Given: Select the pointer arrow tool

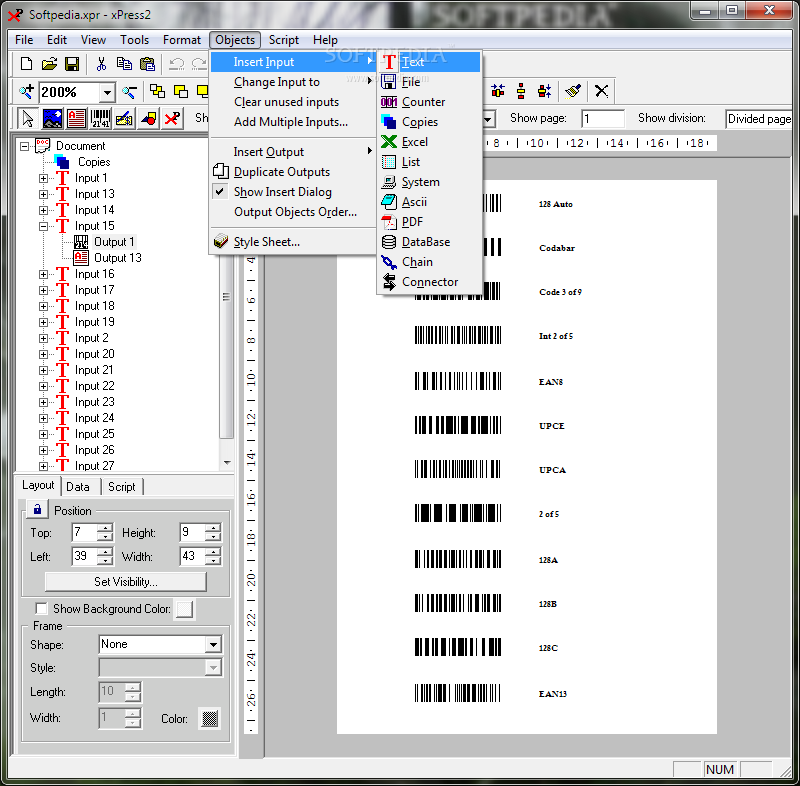Looking at the screenshot, I should coord(28,118).
